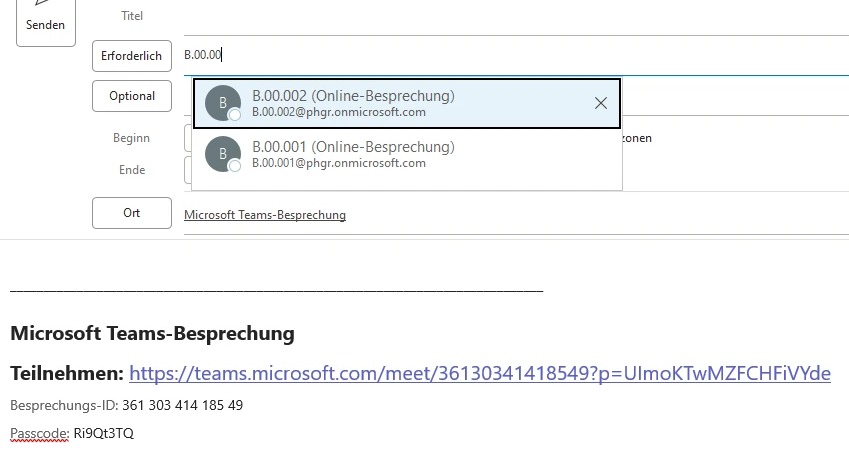This screenshot has height=469, width=849.
Task: Open the teams.microsoft.com meeting join link
Action: pyautogui.click(x=479, y=373)
